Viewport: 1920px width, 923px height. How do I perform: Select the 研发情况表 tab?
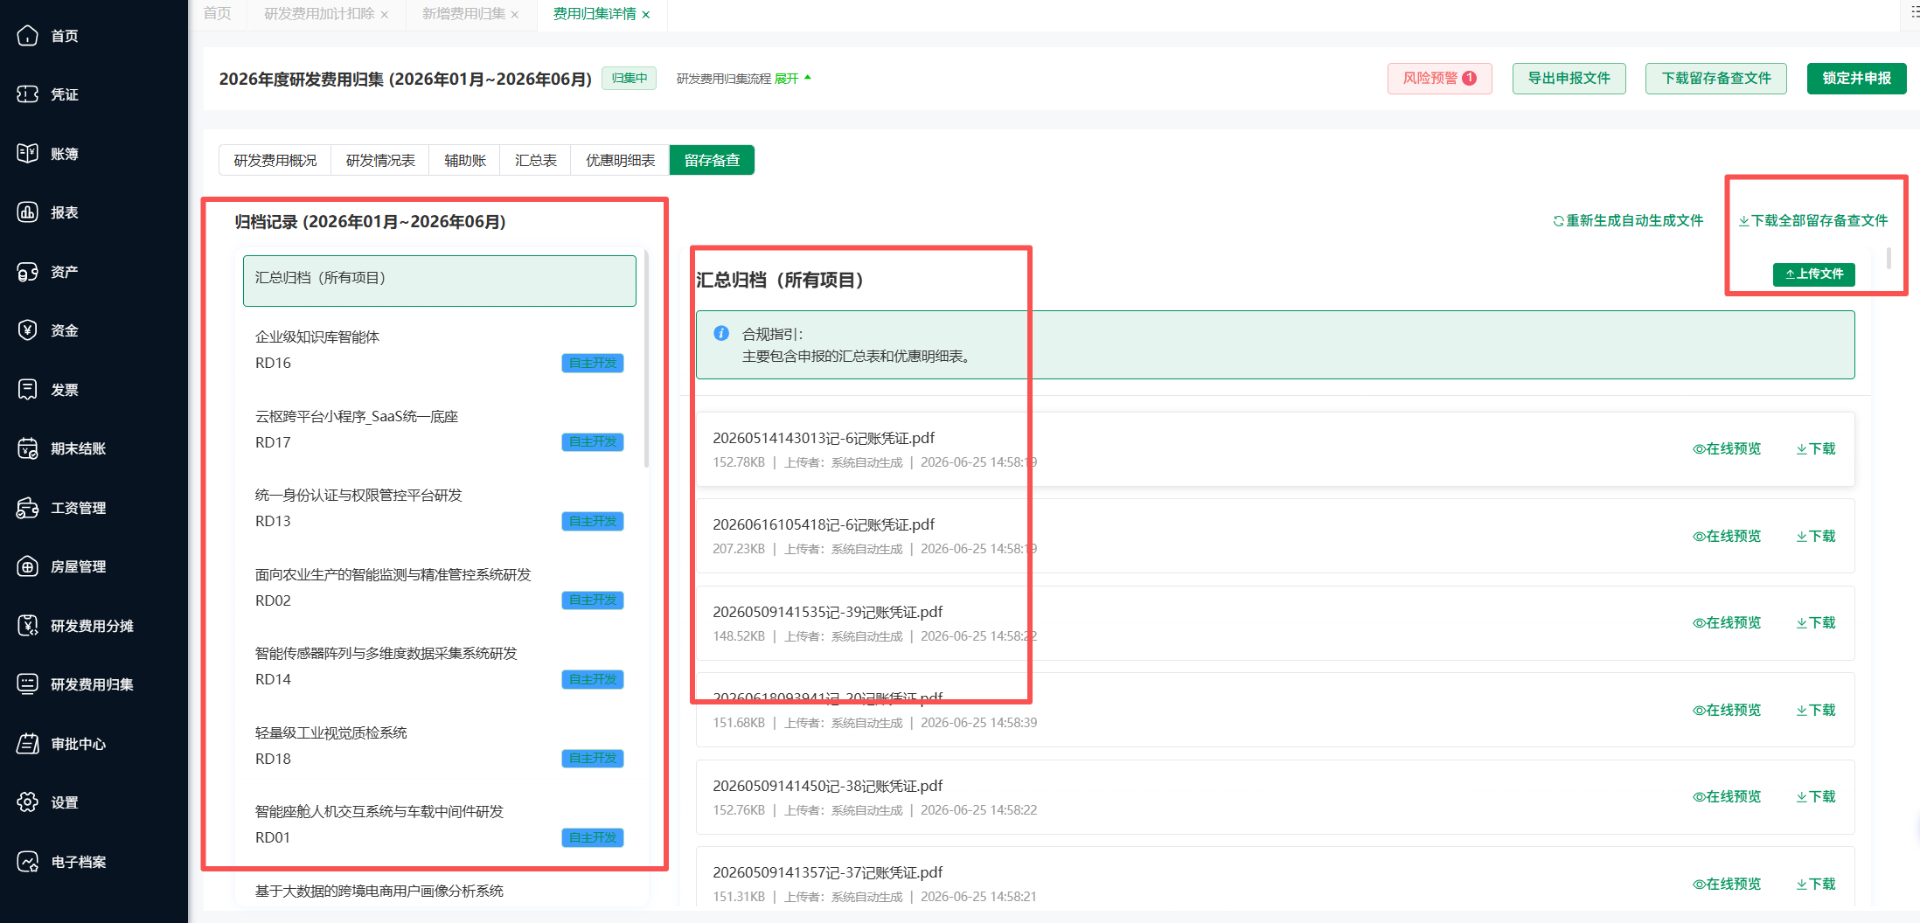tap(380, 160)
